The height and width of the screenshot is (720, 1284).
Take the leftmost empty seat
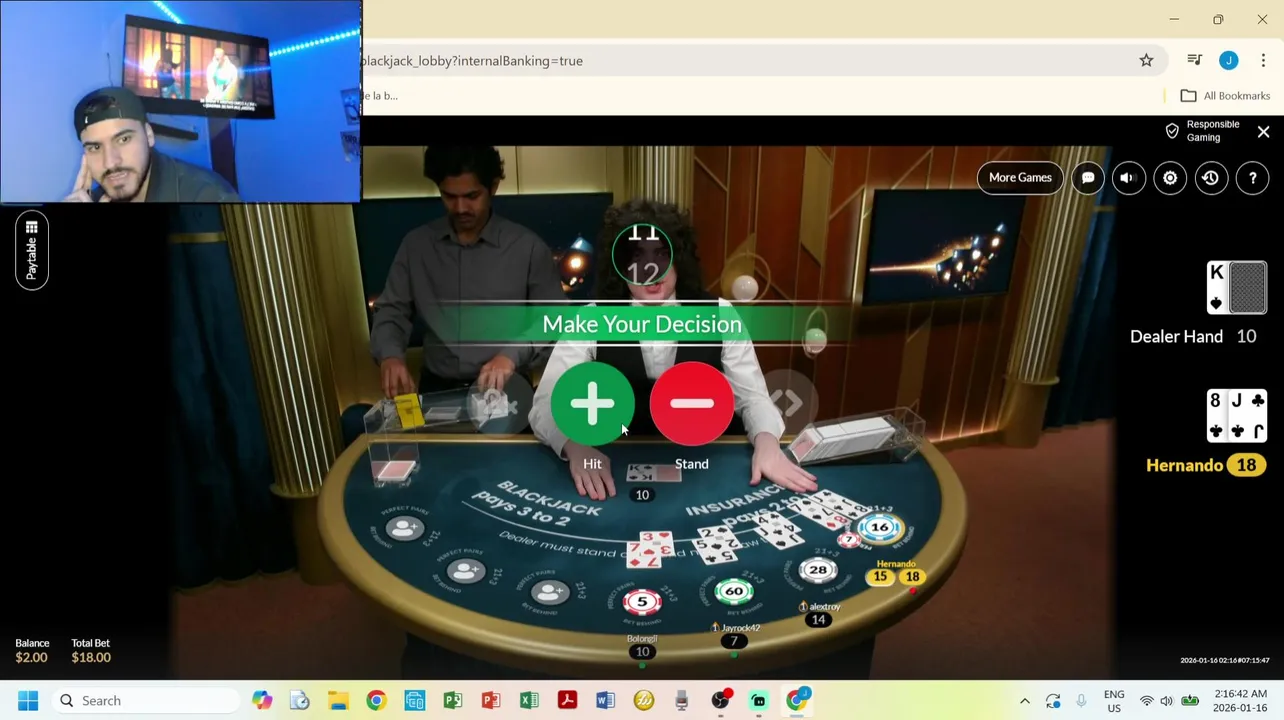click(x=404, y=527)
